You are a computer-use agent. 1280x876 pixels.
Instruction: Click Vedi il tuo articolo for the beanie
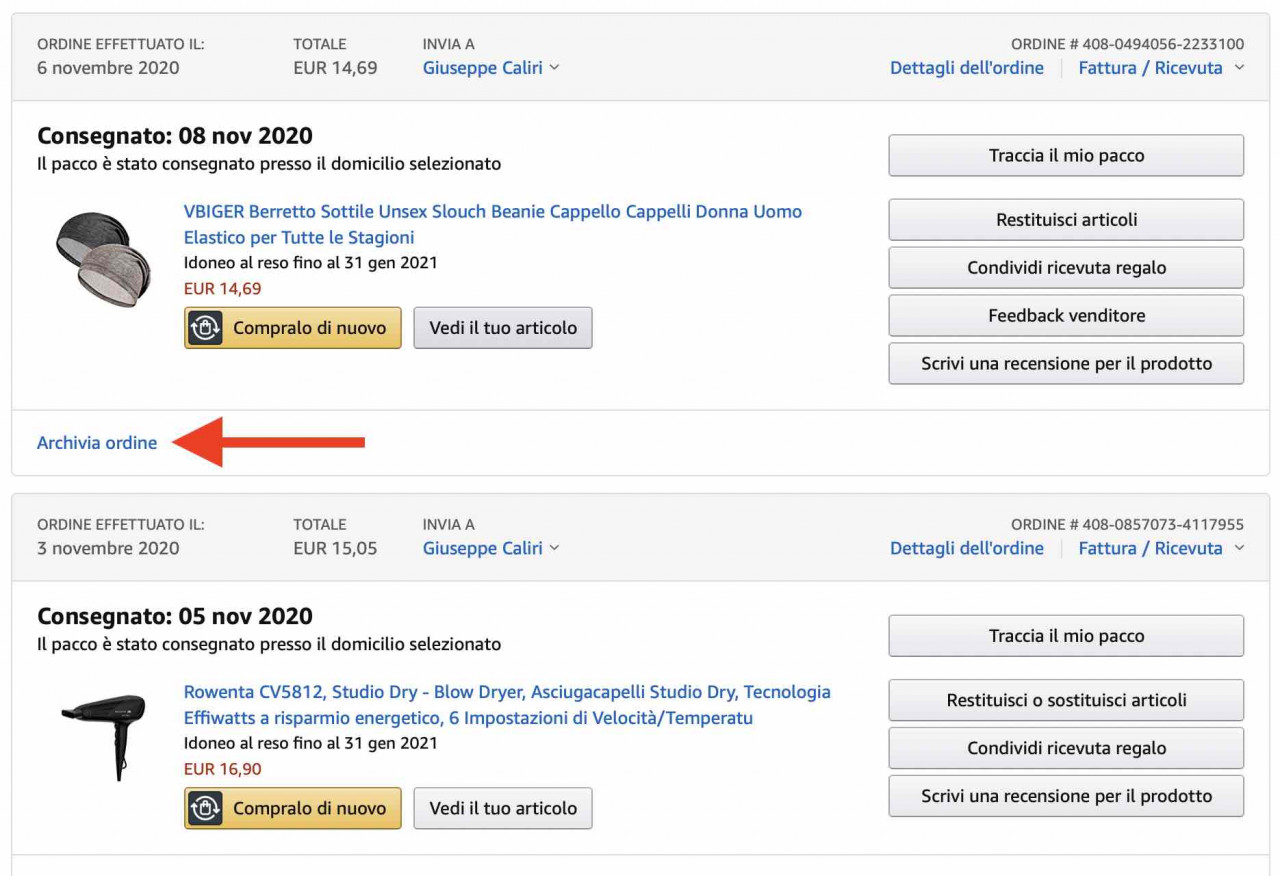tap(503, 328)
